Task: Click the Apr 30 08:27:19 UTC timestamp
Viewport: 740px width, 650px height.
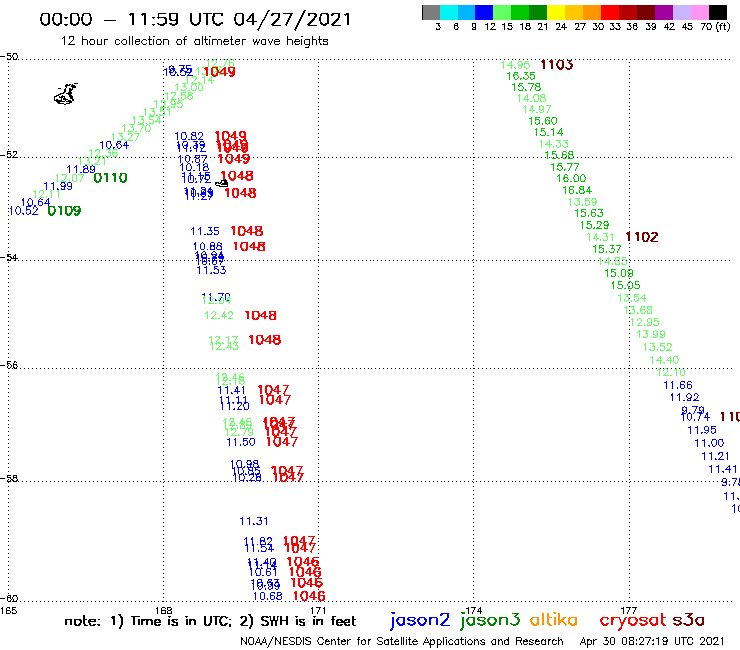Action: 652,641
